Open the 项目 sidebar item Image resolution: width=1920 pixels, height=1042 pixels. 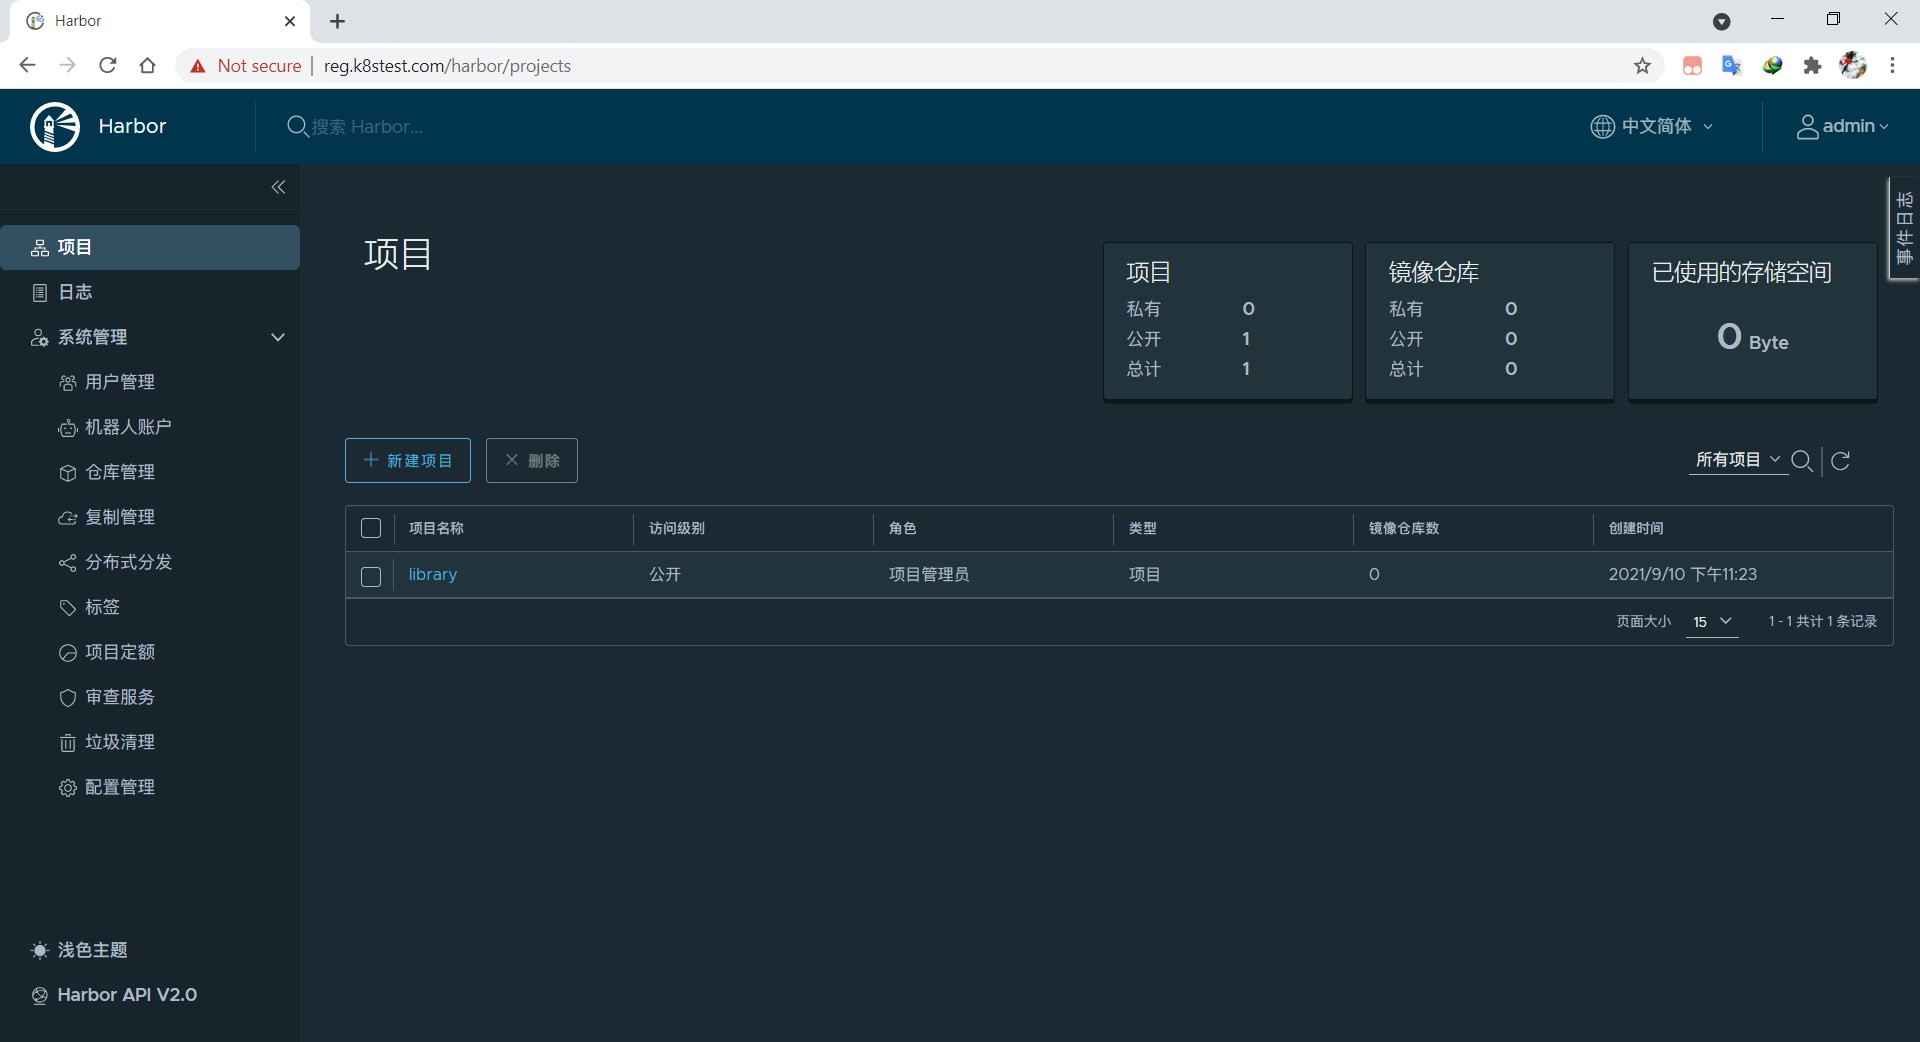click(150, 247)
